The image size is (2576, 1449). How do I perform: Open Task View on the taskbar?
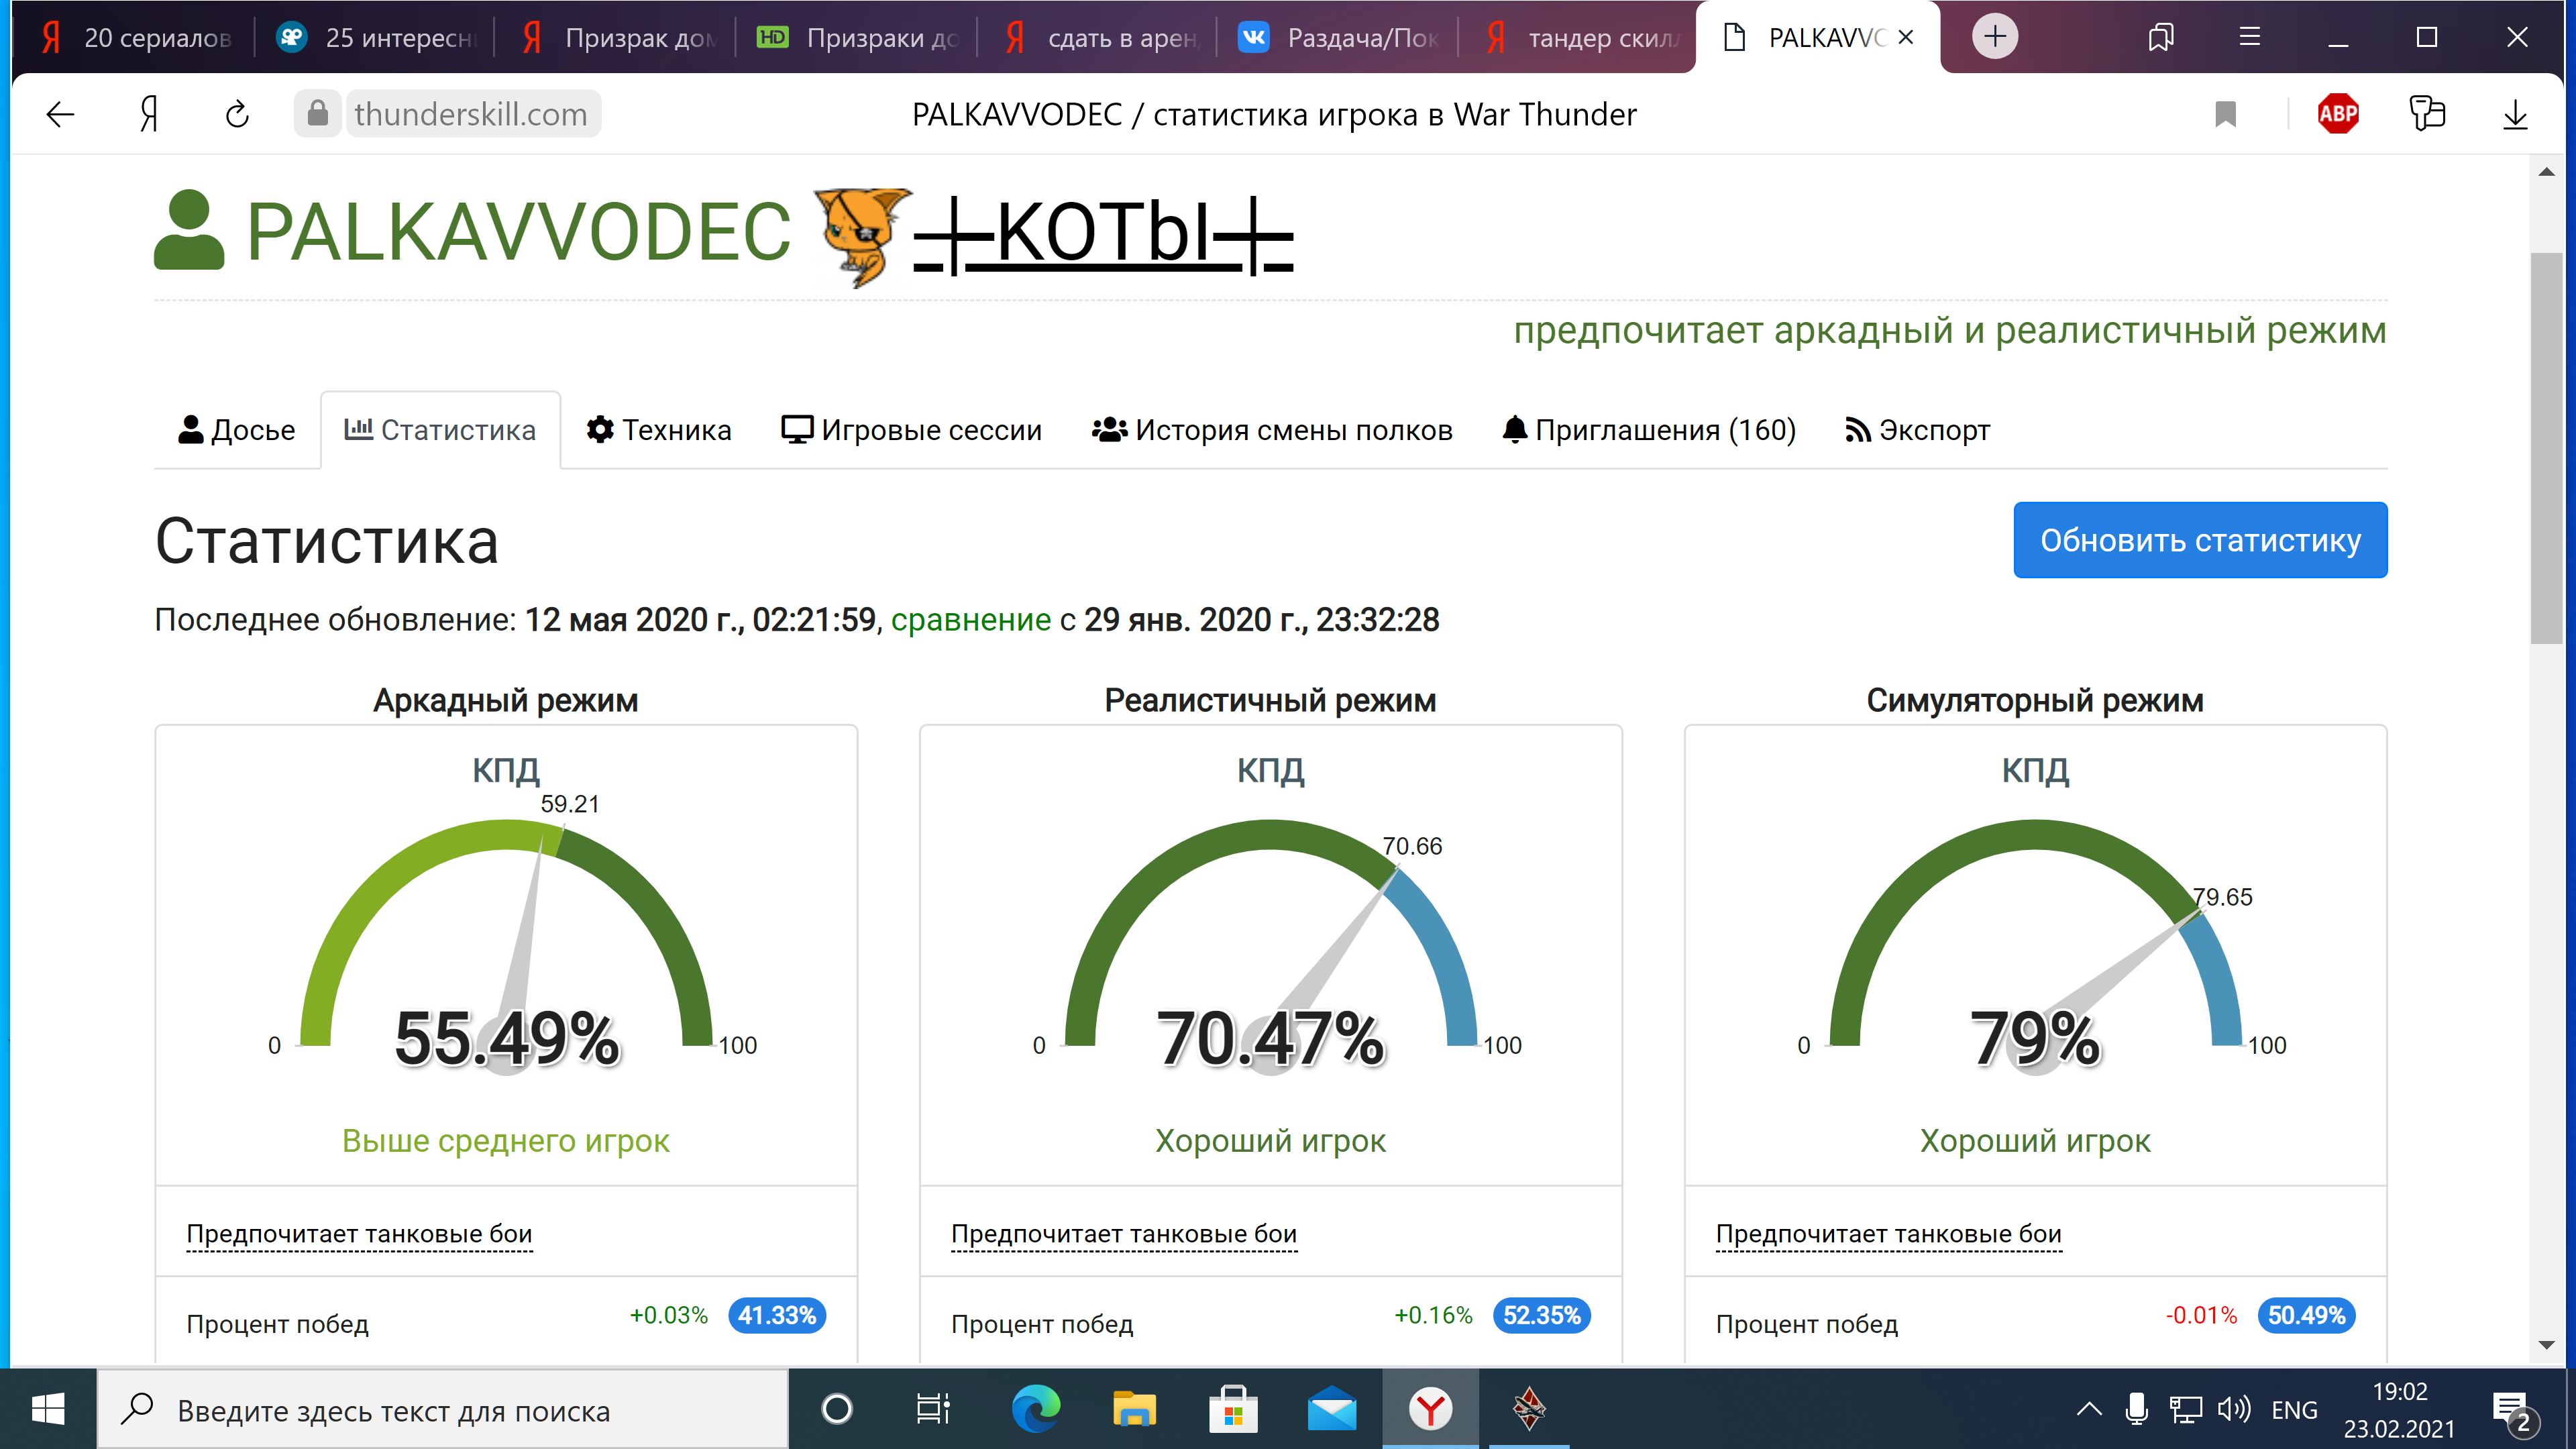tap(933, 1410)
